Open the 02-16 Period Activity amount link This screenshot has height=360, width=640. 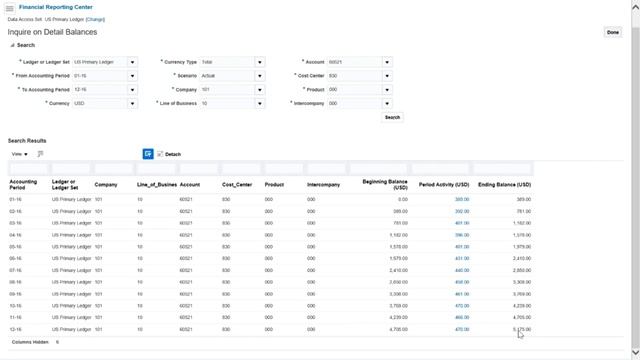(x=462, y=211)
